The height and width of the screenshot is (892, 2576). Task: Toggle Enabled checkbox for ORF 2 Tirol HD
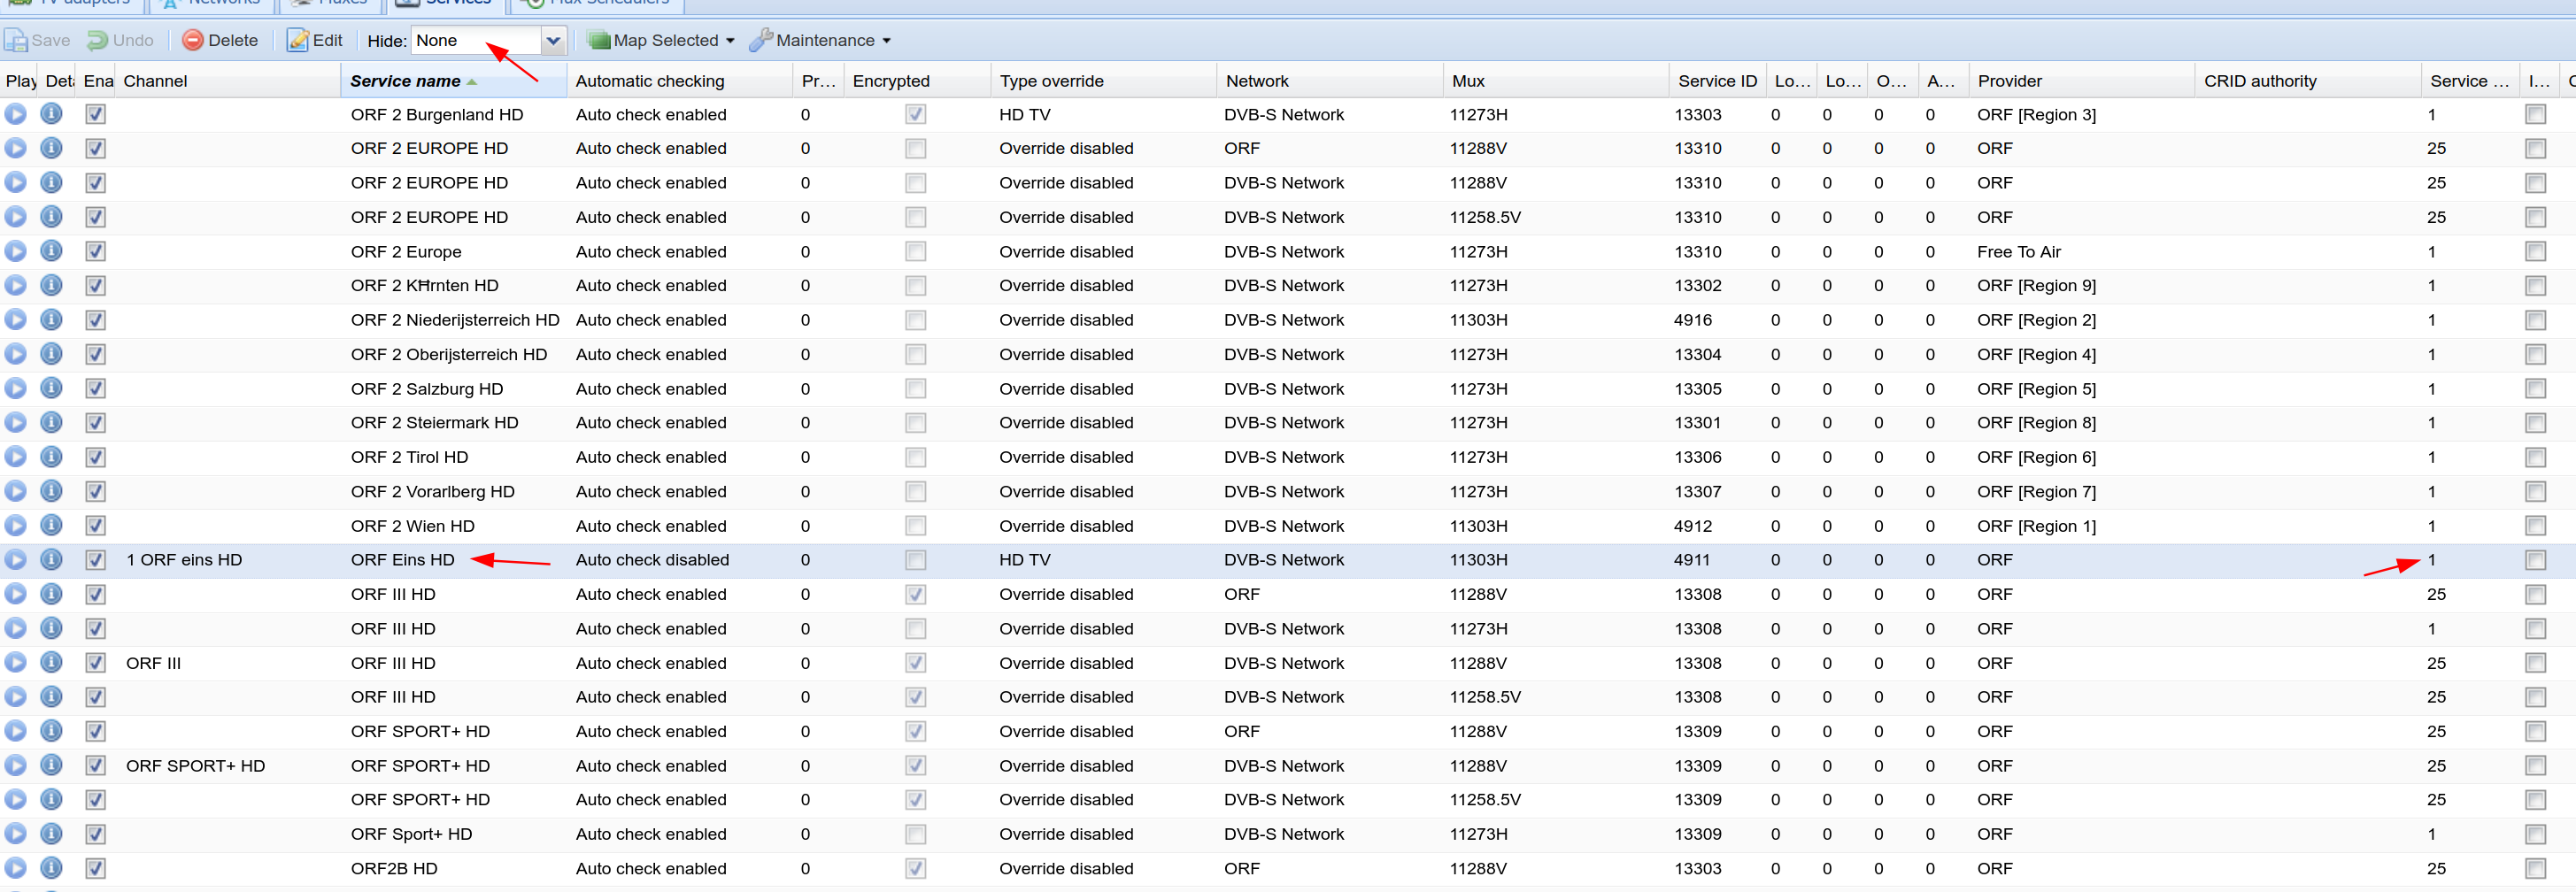(x=95, y=457)
